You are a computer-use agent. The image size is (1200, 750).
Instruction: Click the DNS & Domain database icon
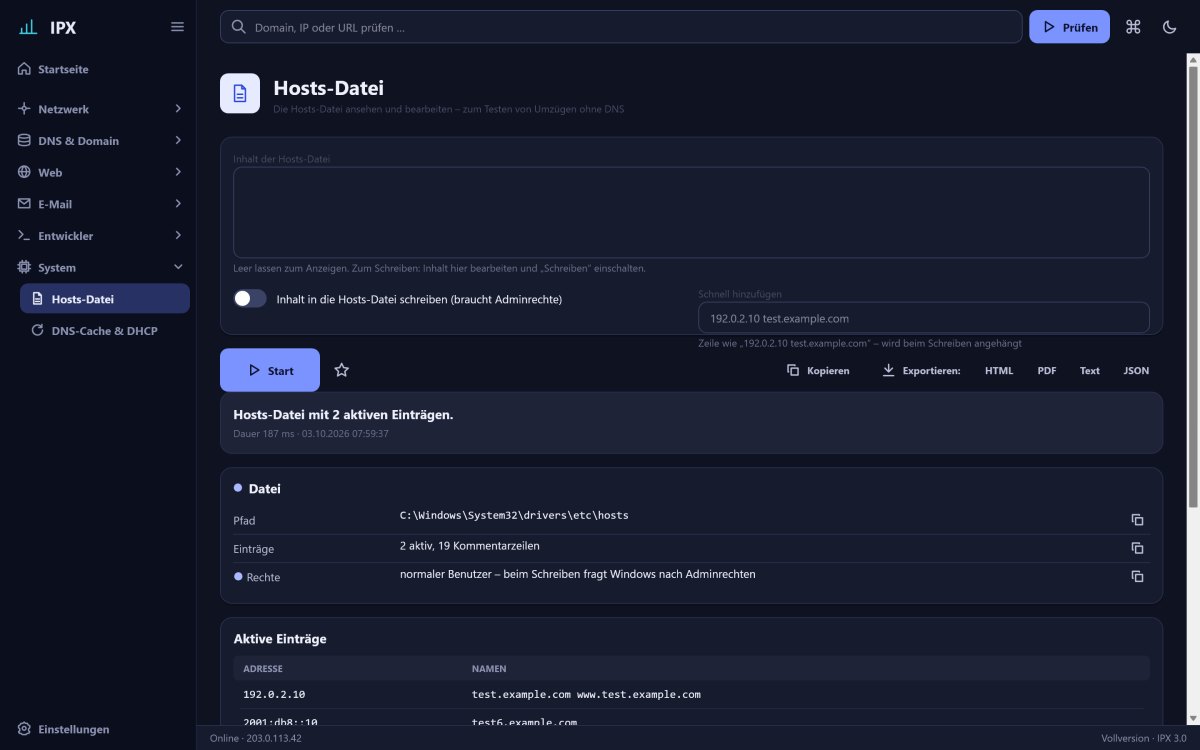25,141
